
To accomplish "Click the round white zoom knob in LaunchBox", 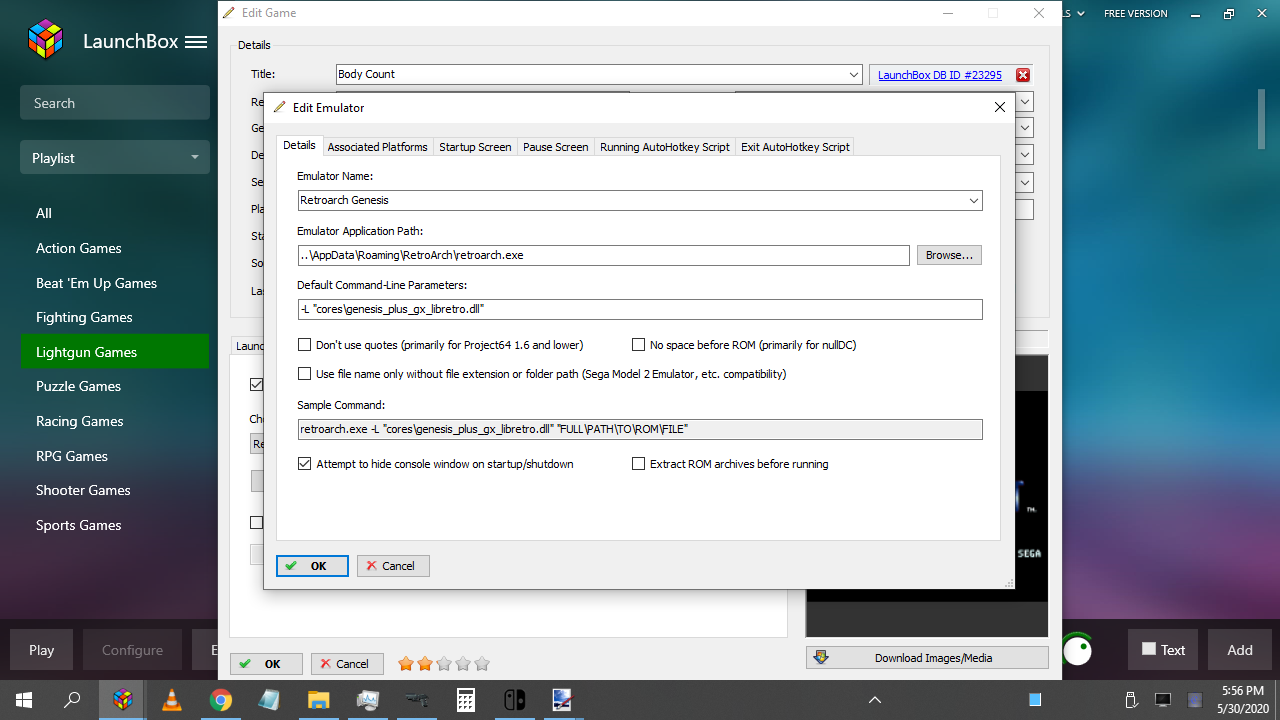I will point(1077,651).
